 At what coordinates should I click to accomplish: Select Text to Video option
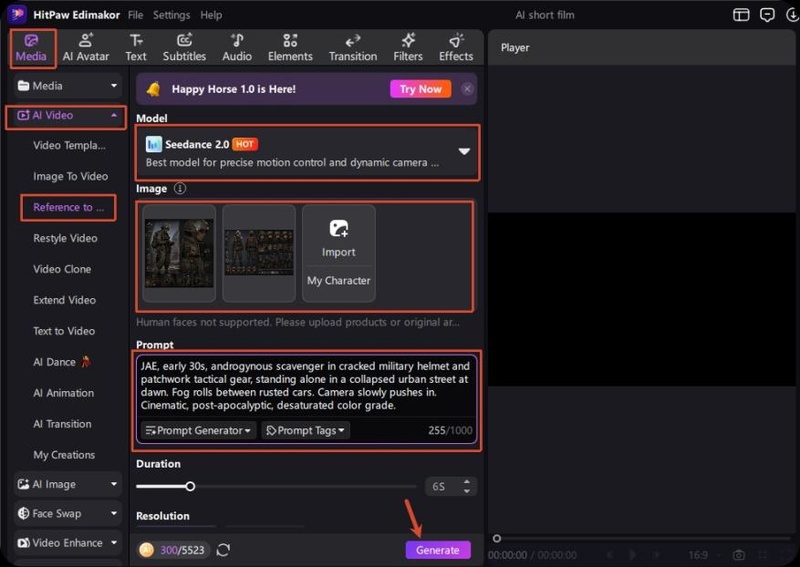(x=64, y=331)
